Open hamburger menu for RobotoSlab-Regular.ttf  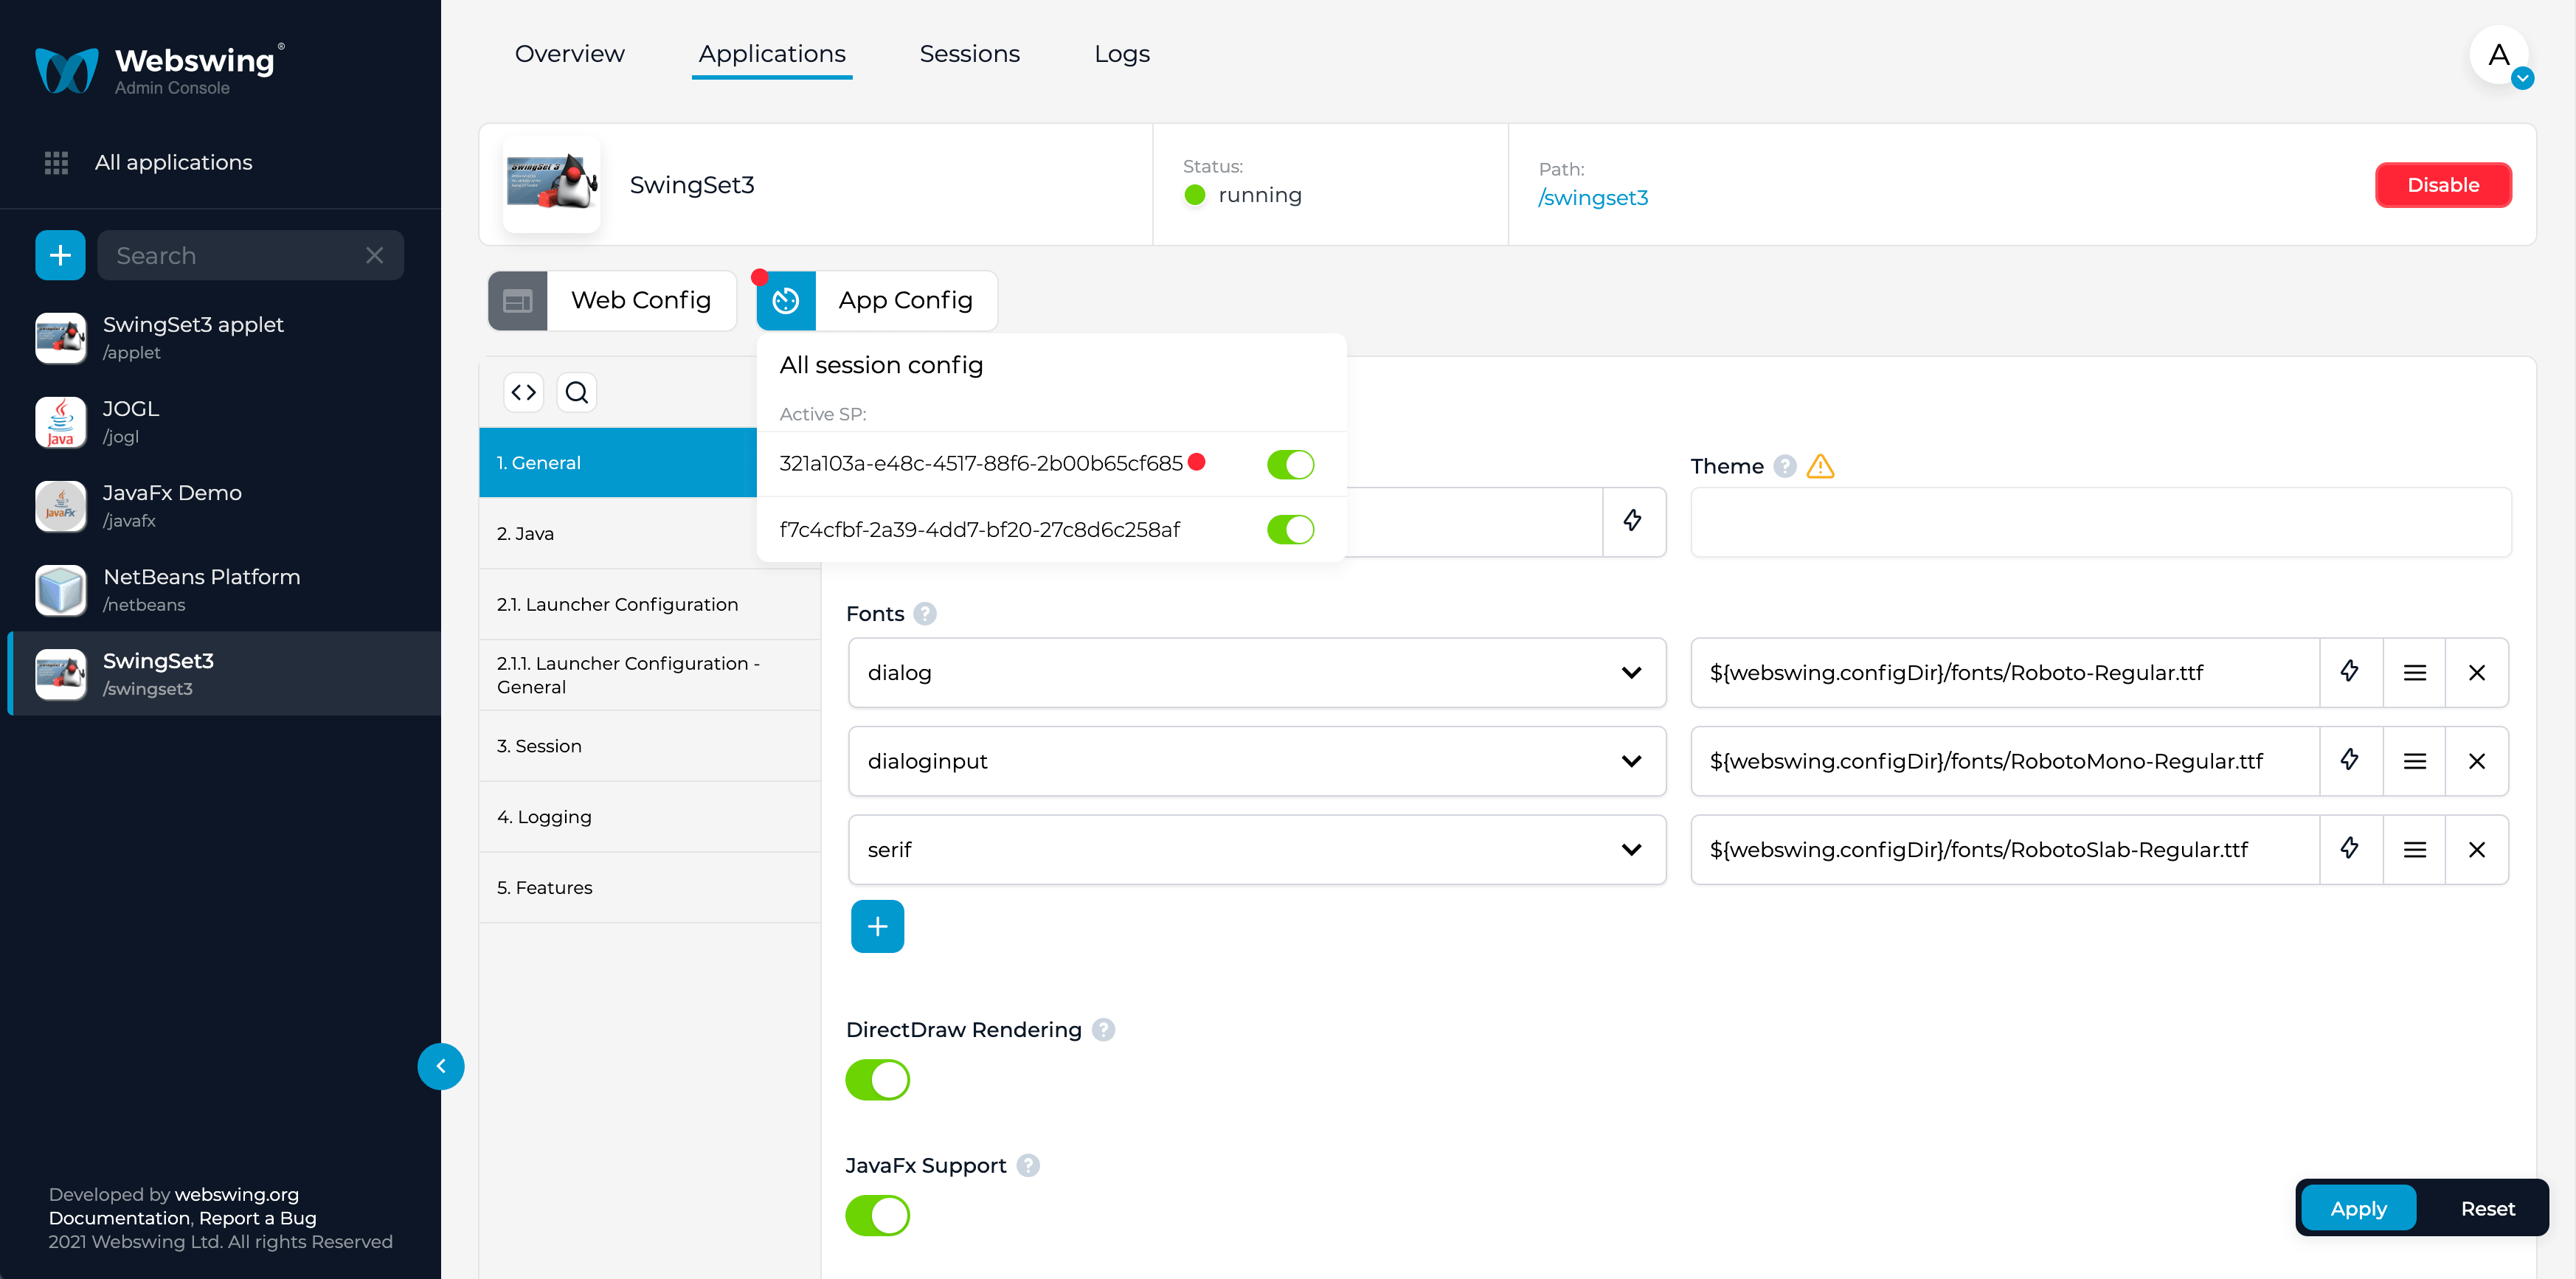click(2415, 849)
